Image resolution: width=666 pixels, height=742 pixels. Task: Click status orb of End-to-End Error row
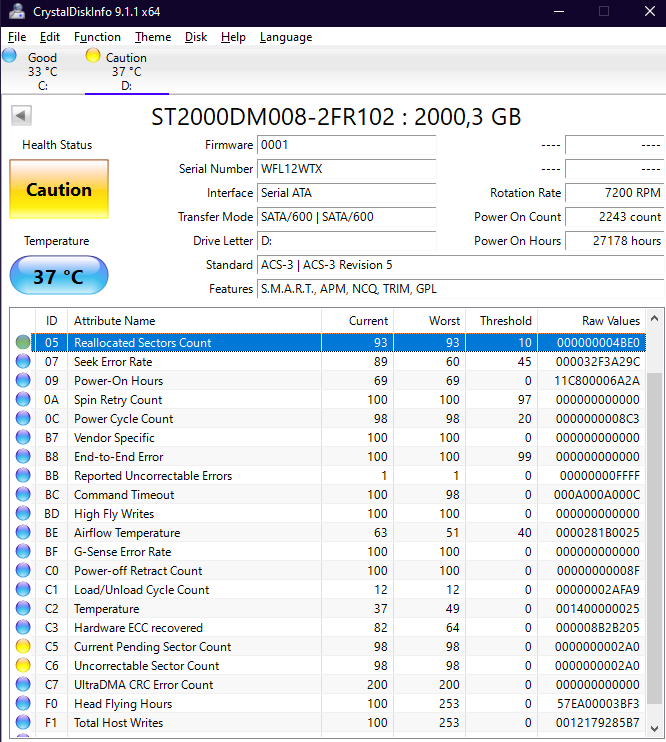tap(23, 456)
